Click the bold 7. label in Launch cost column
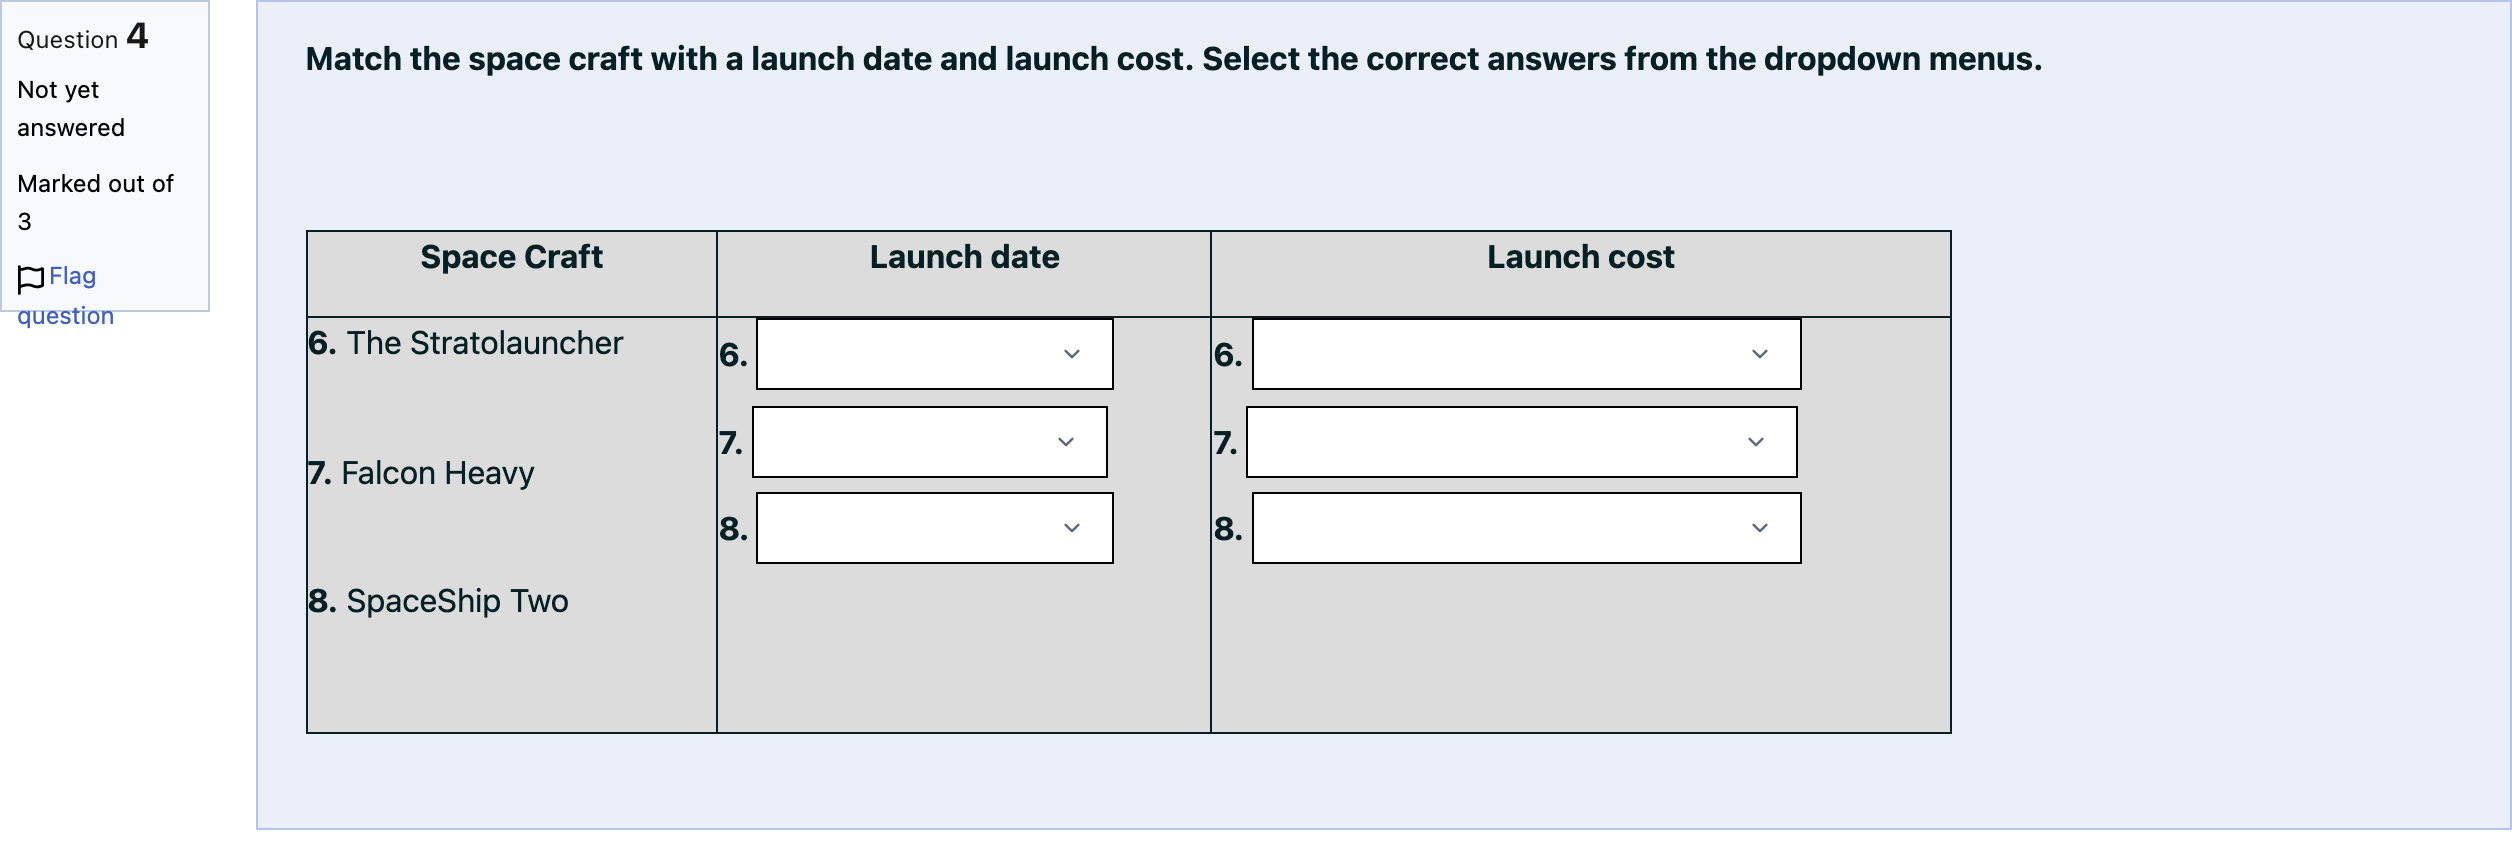This screenshot has width=2512, height=862. coord(1225,443)
